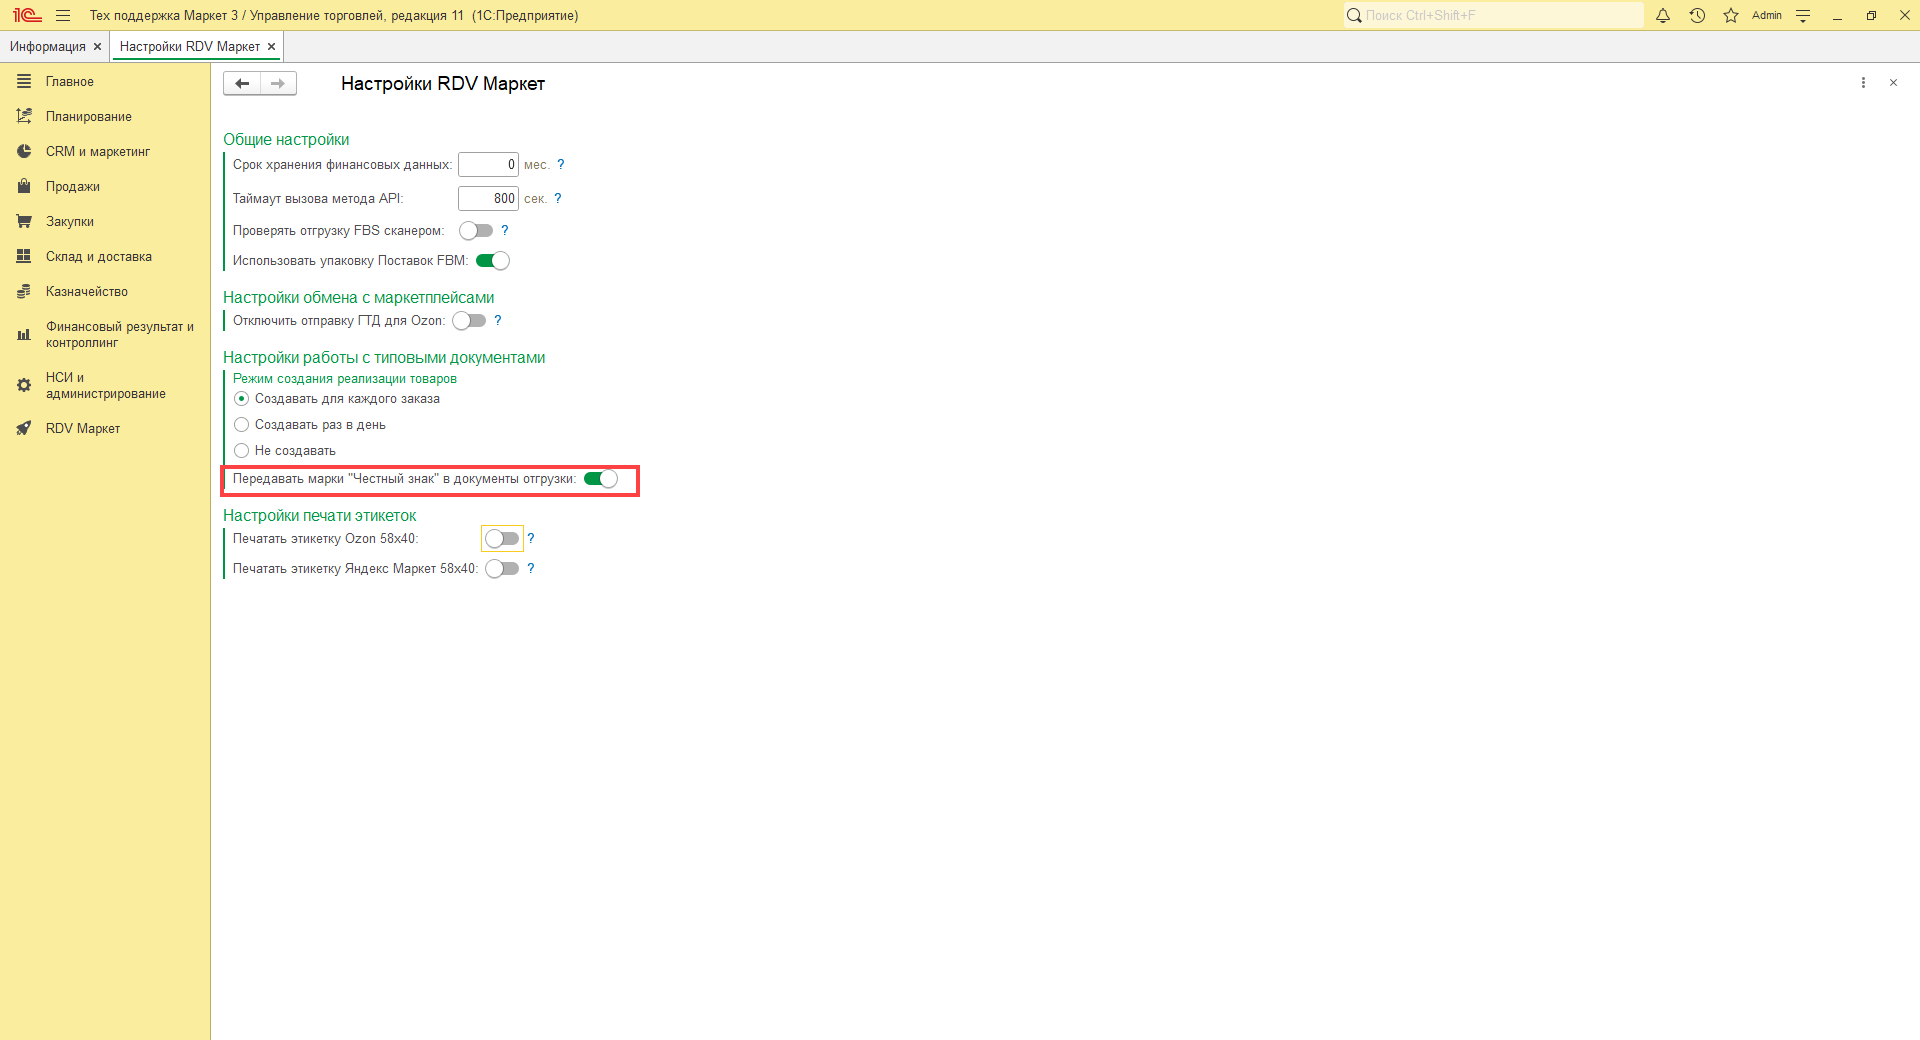Click the CRM и маркетинг pie icon
1920x1040 pixels.
click(x=24, y=151)
